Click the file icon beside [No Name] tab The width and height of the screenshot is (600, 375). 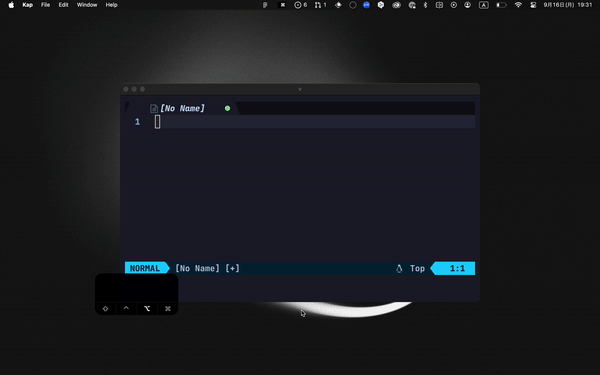[x=154, y=109]
